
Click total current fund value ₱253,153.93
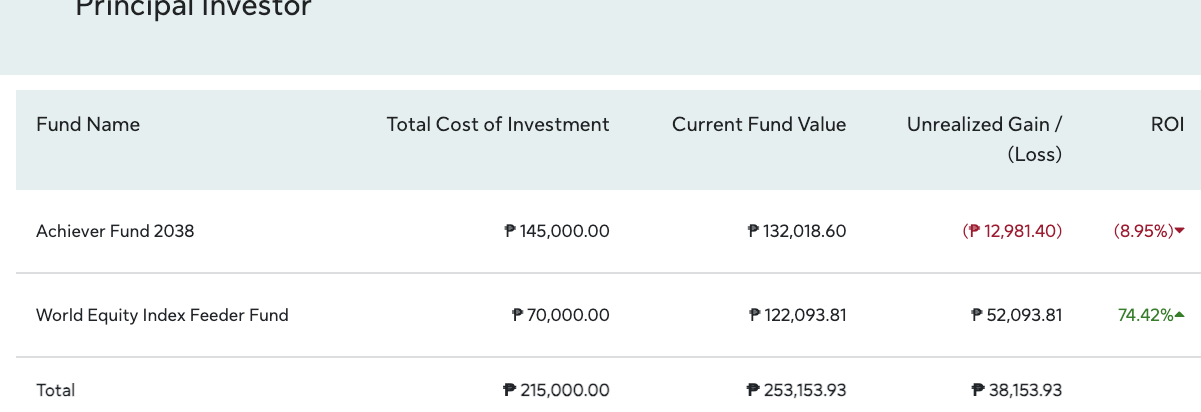(797, 390)
